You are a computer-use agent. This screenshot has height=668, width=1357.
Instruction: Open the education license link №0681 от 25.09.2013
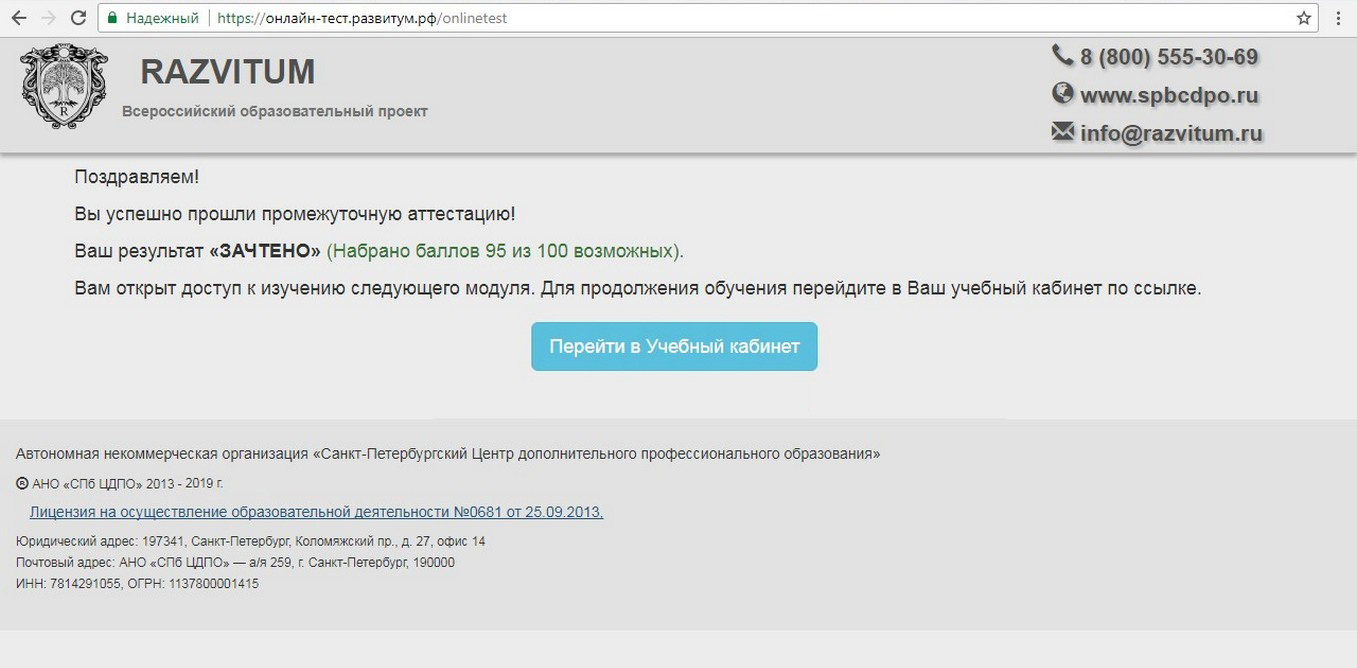tap(316, 511)
